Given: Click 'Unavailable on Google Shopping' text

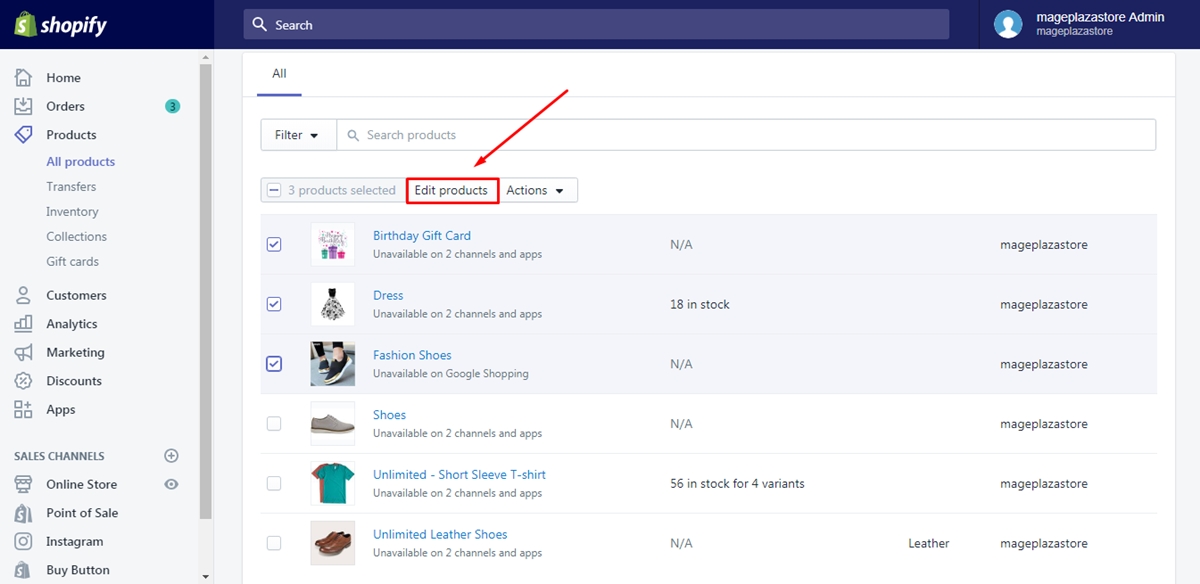Looking at the screenshot, I should tap(451, 374).
